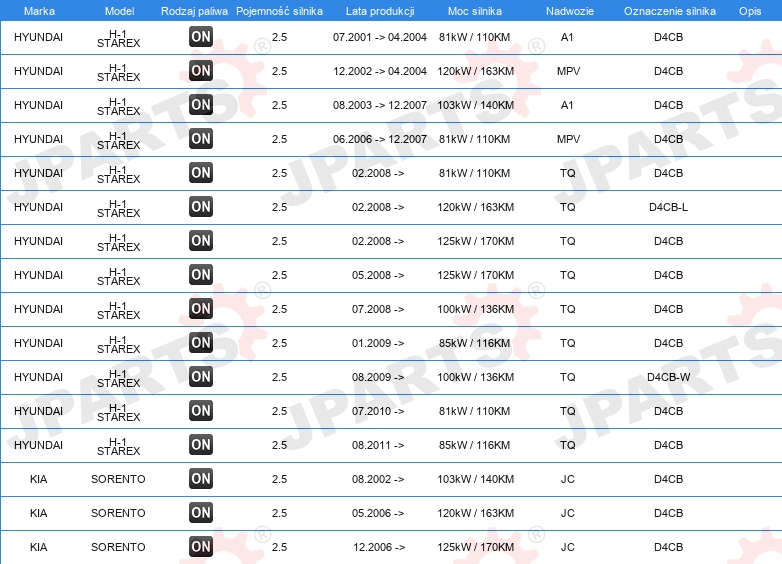Click engine code D4CB-W
The height and width of the screenshot is (564, 782).
[x=668, y=377]
